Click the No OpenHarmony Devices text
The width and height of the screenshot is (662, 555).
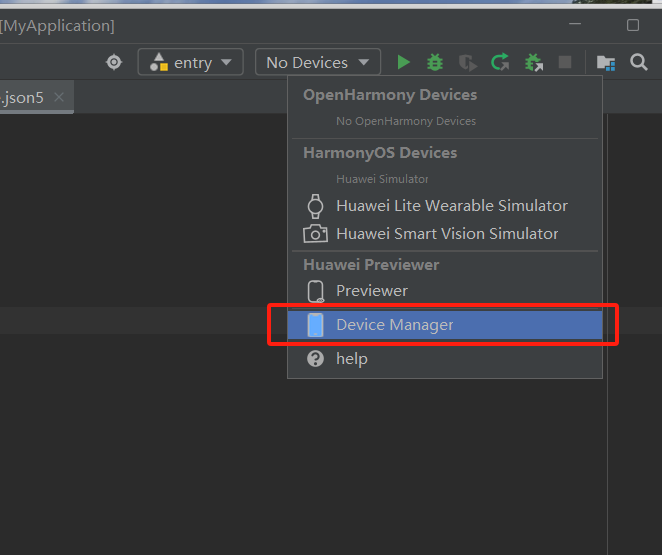[406, 121]
